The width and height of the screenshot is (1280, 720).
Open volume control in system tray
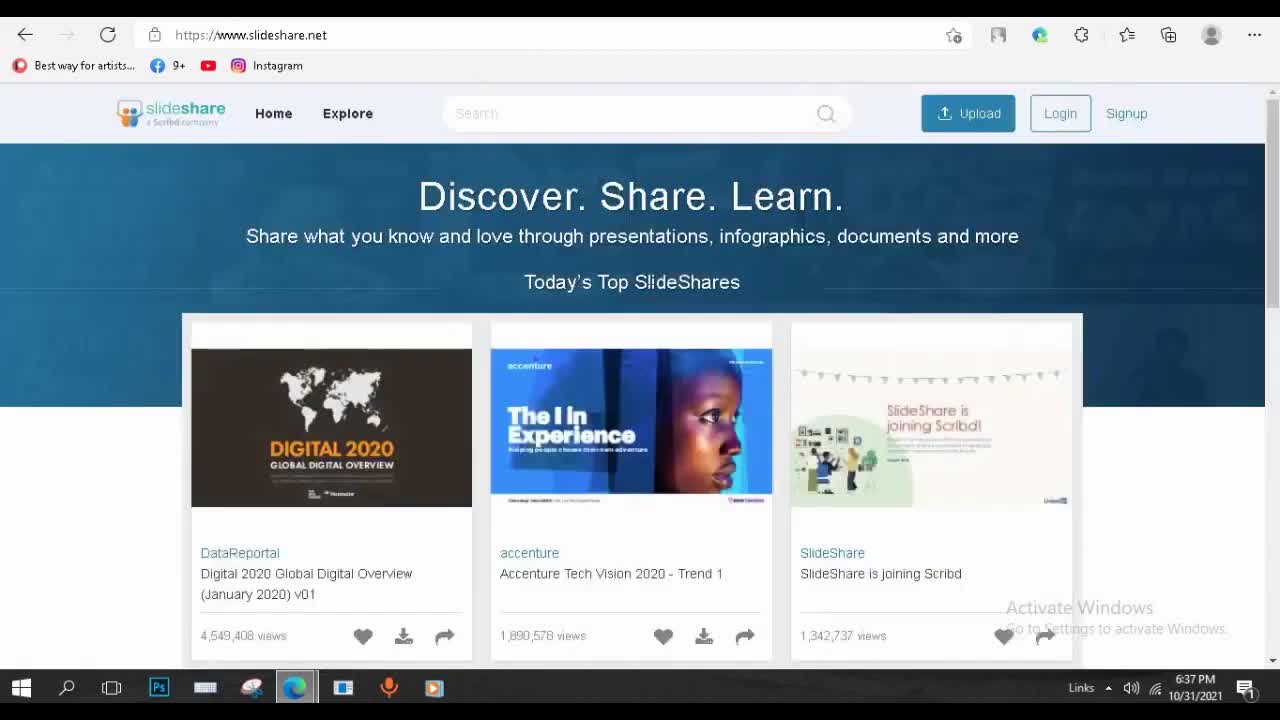[x=1131, y=688]
